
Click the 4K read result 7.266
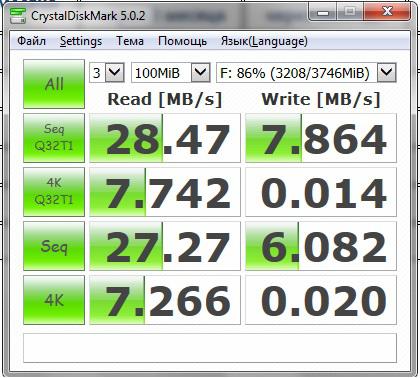coord(165,300)
